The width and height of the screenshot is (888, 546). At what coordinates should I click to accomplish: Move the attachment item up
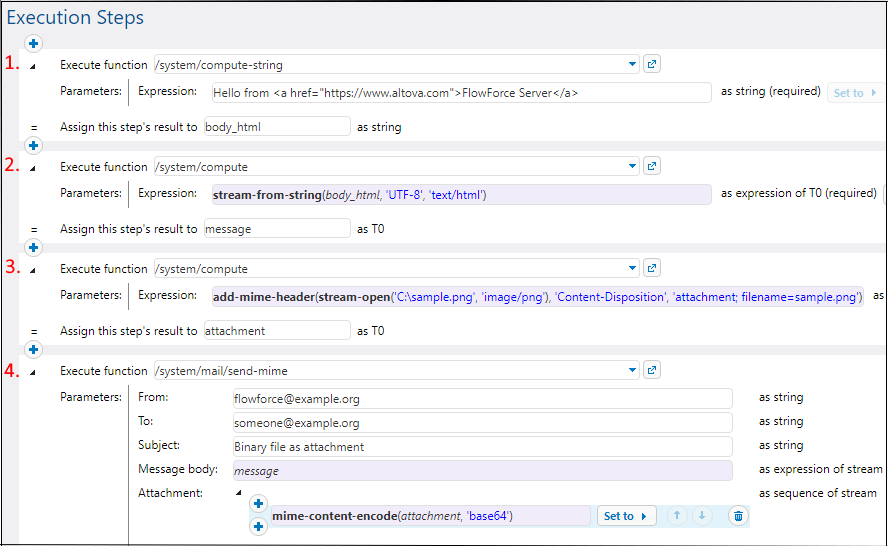(x=677, y=516)
